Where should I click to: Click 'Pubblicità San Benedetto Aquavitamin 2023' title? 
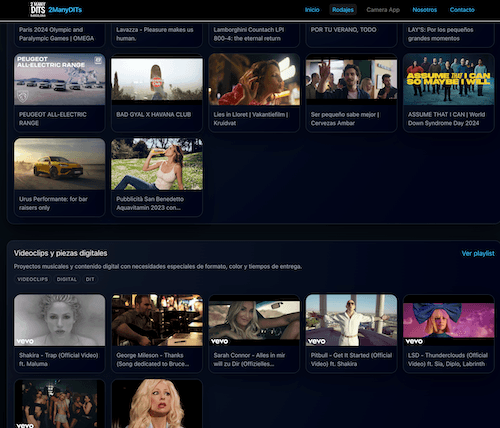coord(150,203)
